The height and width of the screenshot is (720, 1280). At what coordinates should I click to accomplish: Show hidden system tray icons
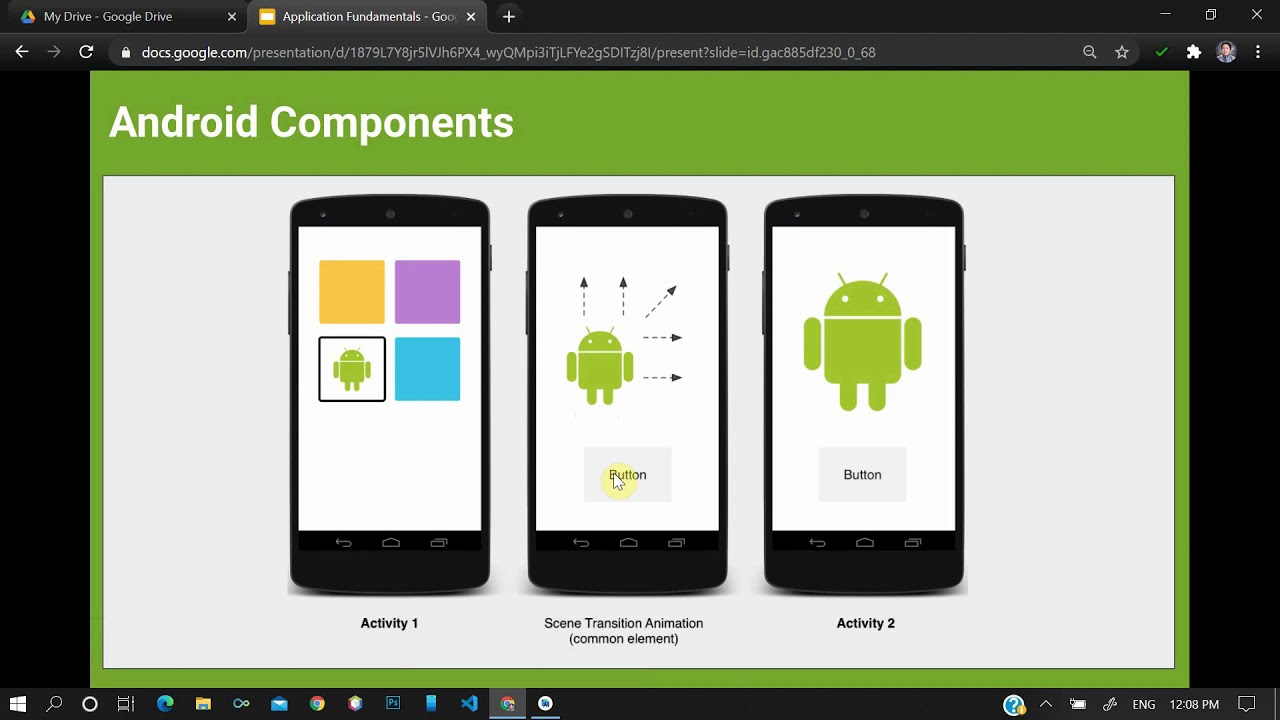coord(1046,704)
